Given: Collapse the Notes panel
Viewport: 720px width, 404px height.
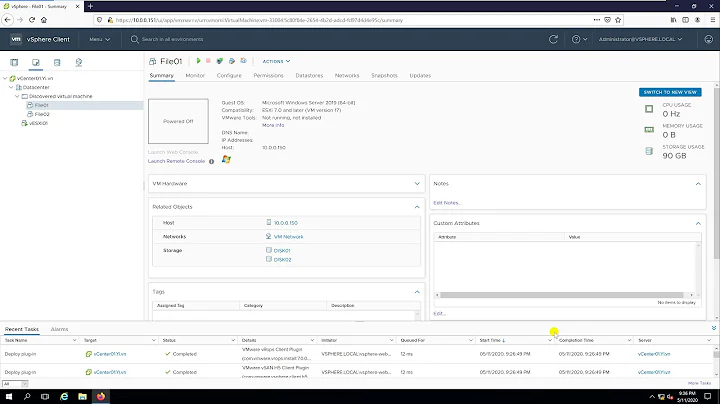Looking at the screenshot, I should [698, 184].
